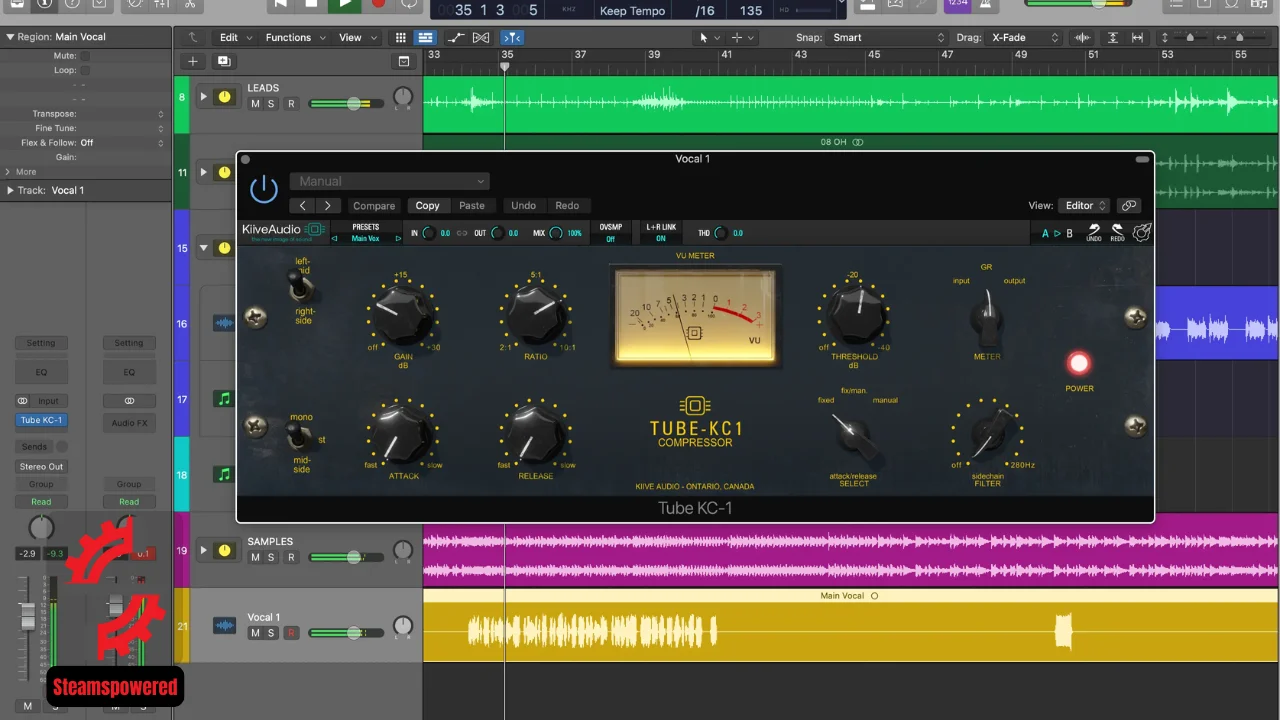Click the pointer tool selector
This screenshot has height=720, width=1280.
click(x=708, y=38)
